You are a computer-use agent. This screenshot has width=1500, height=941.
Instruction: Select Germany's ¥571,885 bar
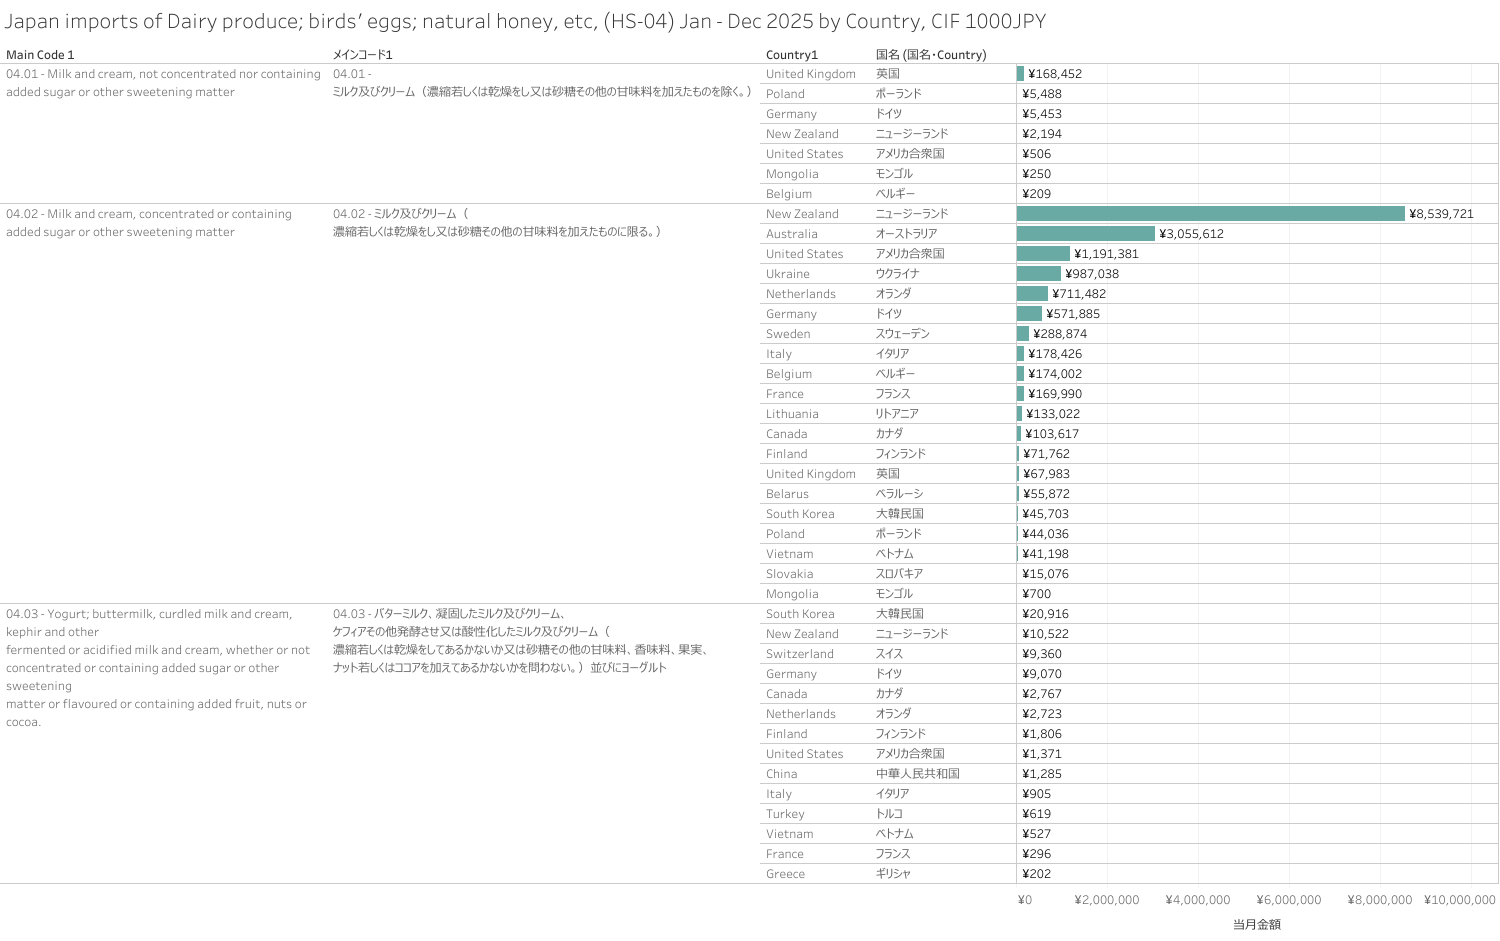coord(1029,314)
